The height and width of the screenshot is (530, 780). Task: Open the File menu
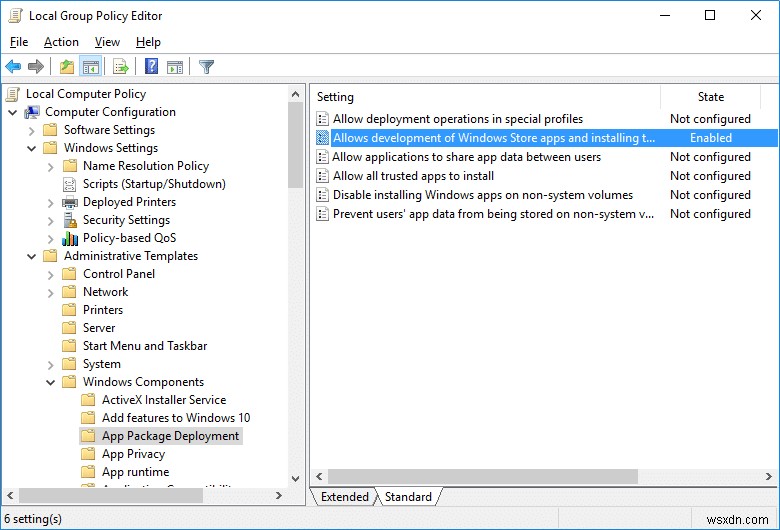pos(19,42)
